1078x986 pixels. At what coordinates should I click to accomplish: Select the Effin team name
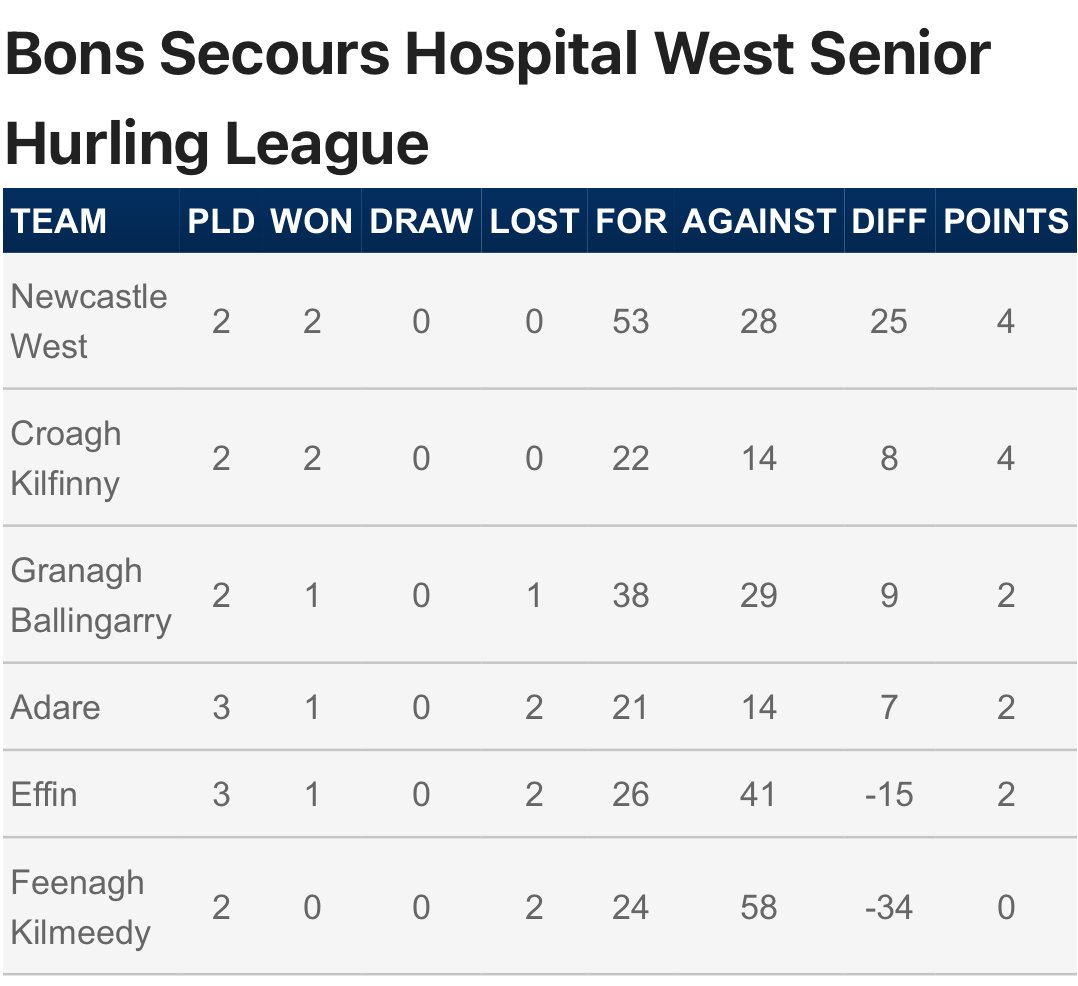click(x=44, y=794)
